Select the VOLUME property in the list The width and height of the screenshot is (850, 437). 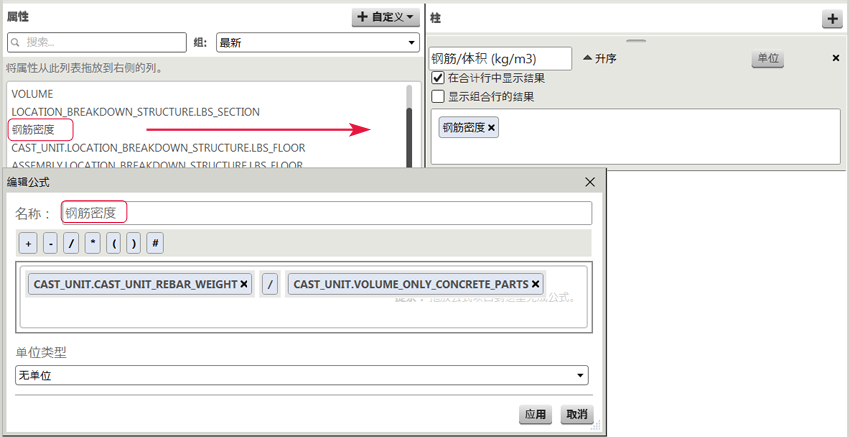point(32,94)
